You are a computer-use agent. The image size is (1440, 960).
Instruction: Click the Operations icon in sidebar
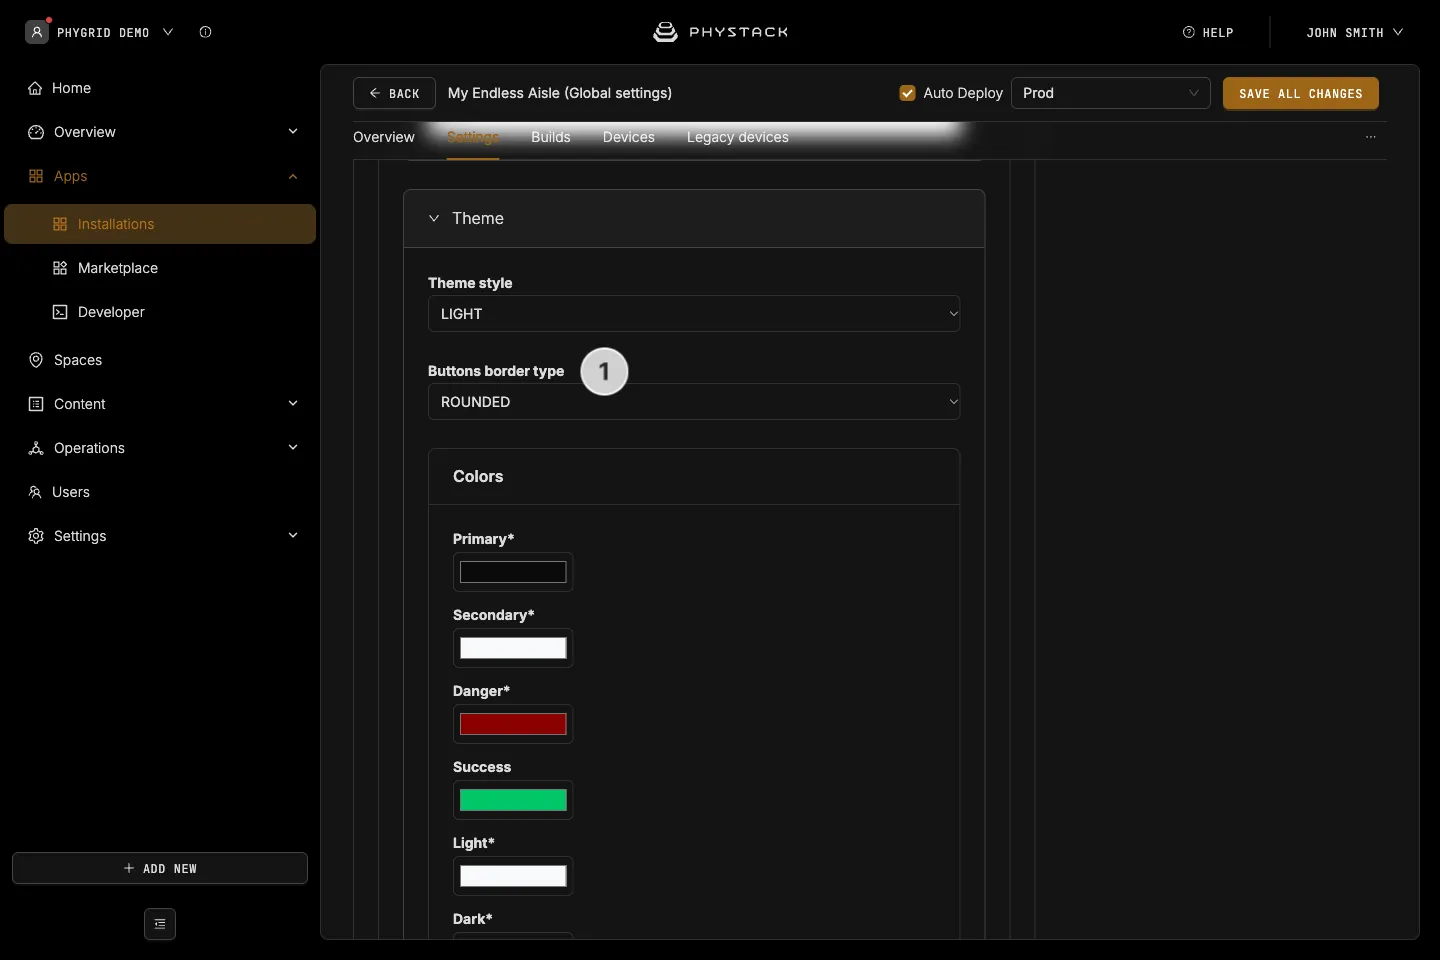36,448
